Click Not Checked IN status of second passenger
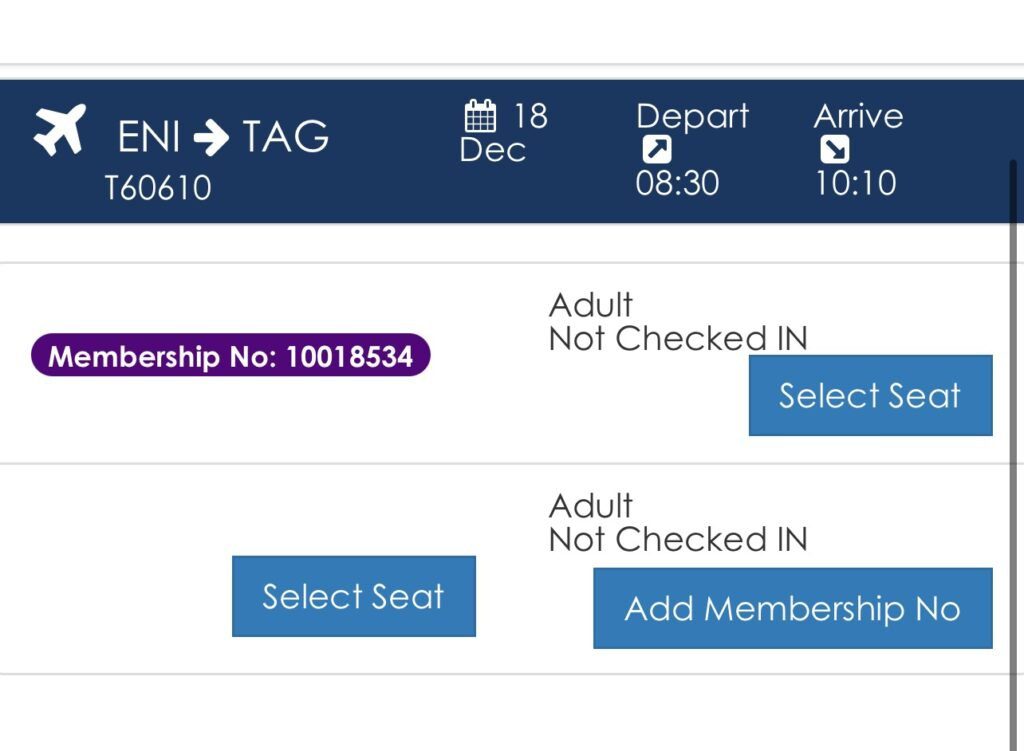1024x751 pixels. tap(677, 540)
